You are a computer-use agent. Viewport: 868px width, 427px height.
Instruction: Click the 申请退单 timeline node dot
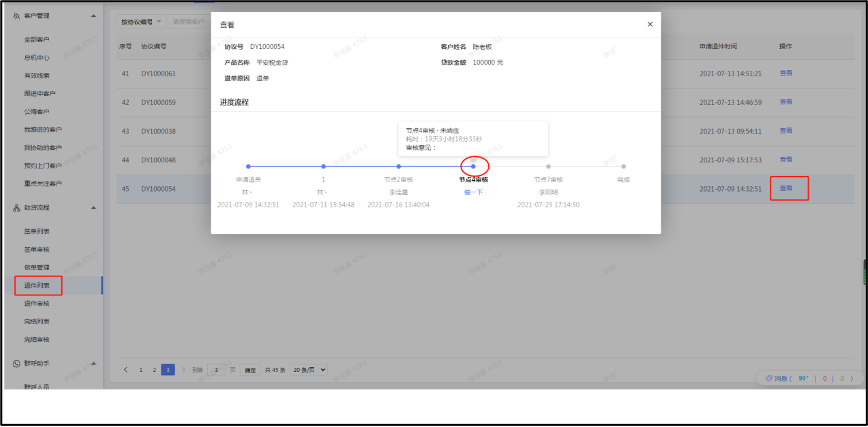click(x=248, y=166)
